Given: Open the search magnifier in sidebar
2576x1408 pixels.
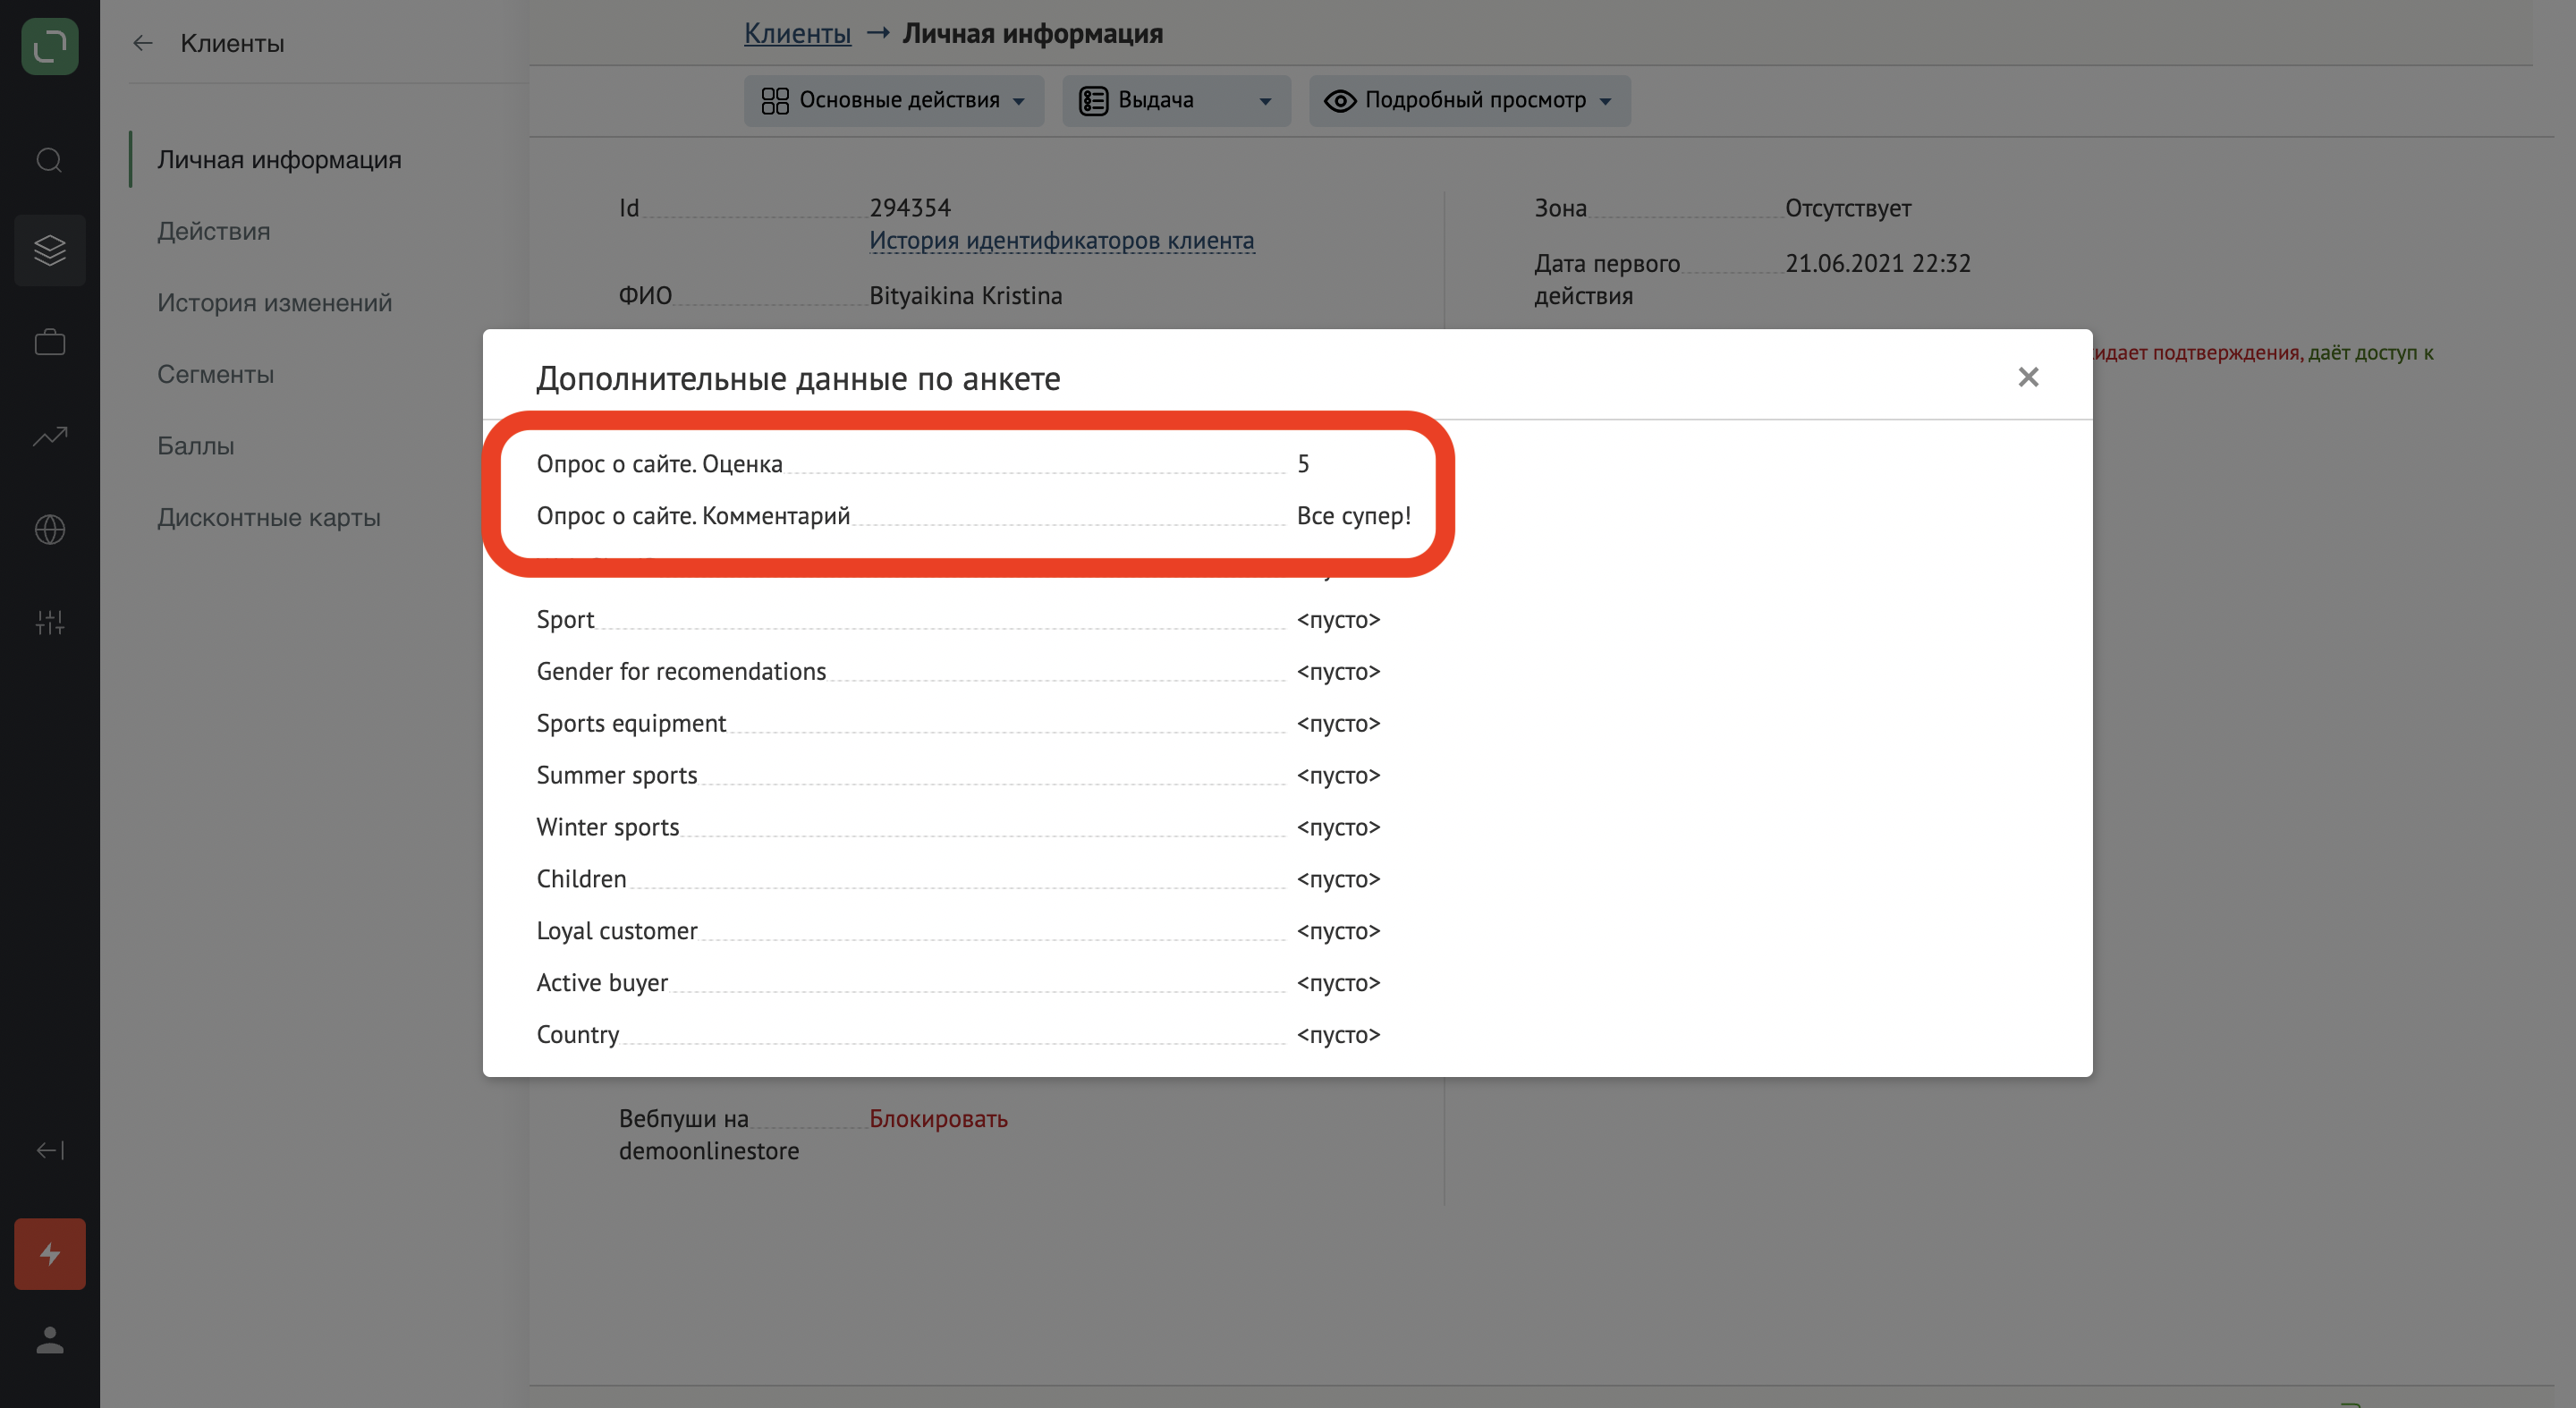Looking at the screenshot, I should click(50, 160).
